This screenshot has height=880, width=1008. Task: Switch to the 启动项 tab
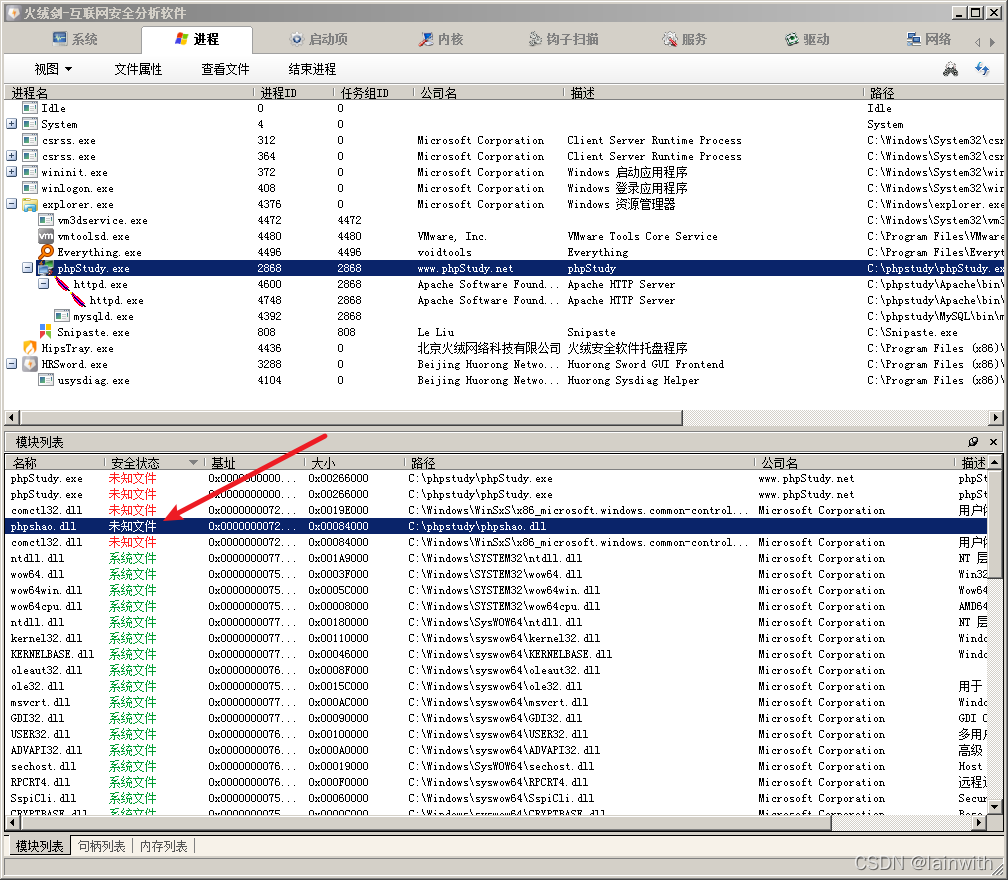318,39
